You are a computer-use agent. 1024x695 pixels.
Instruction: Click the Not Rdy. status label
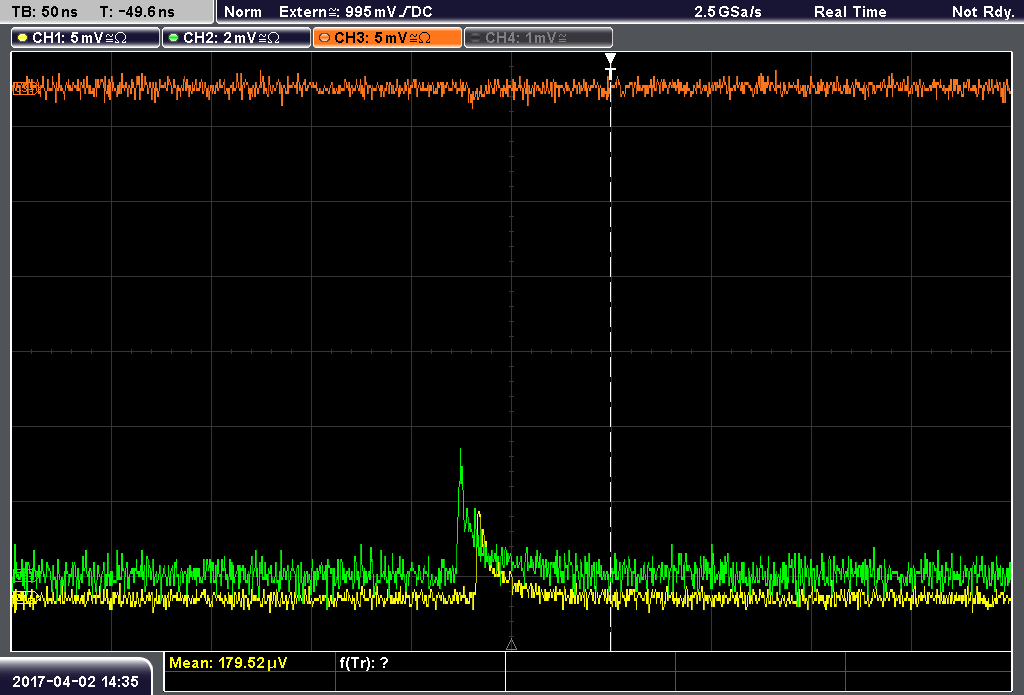tap(983, 12)
